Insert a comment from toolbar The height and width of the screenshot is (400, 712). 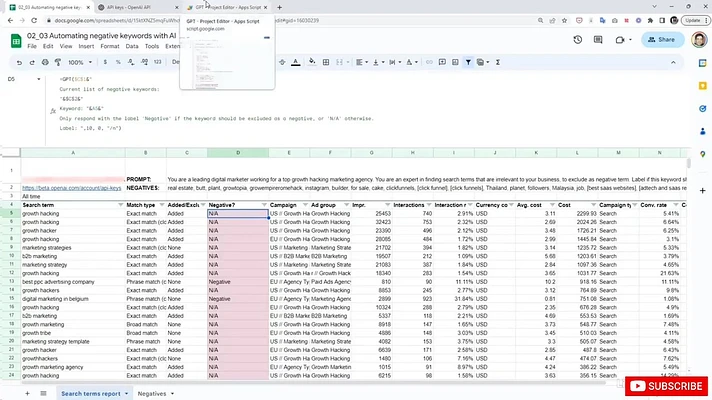point(442,62)
